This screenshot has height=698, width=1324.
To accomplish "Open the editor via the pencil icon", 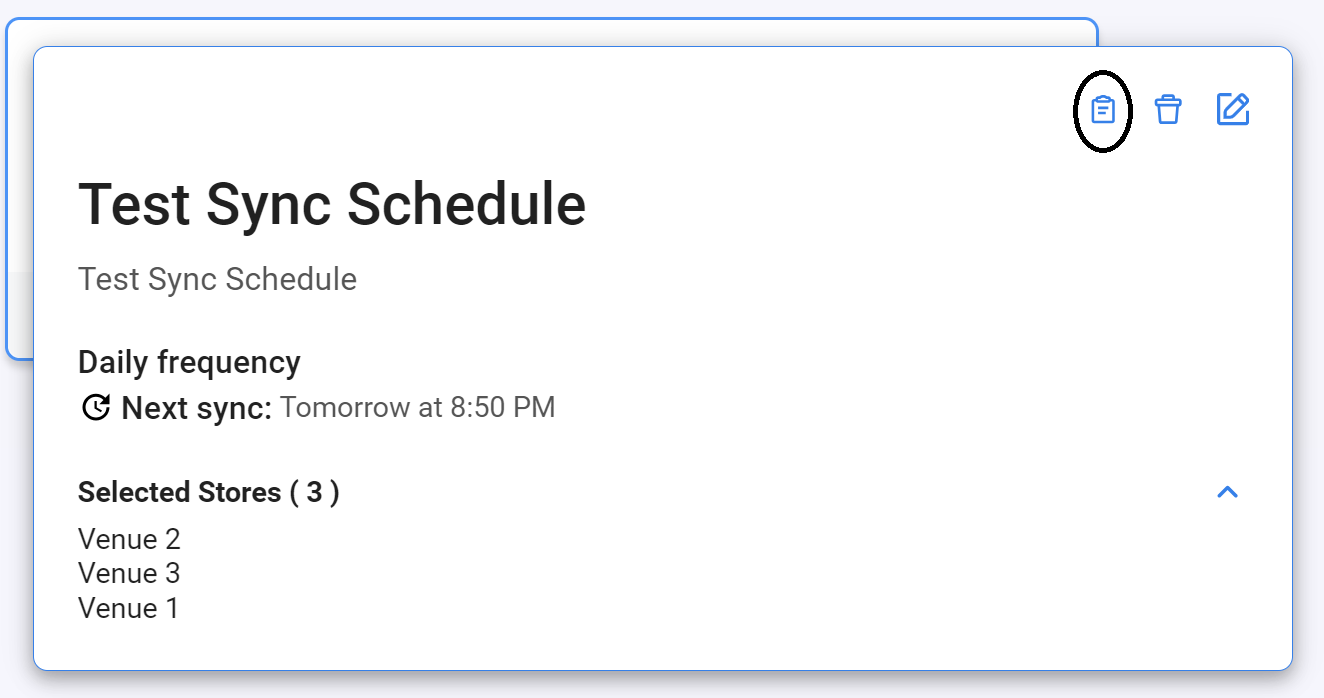I will click(1235, 109).
